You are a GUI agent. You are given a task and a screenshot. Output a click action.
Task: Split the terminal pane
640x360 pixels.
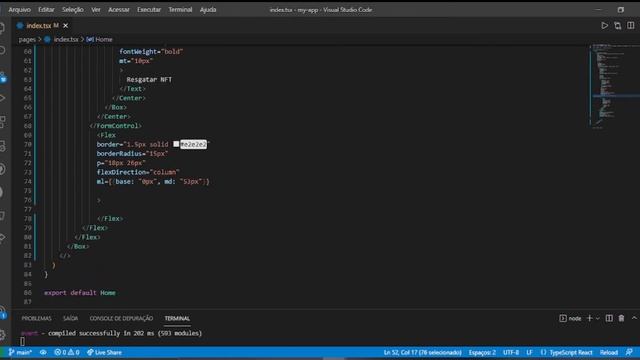[609, 318]
